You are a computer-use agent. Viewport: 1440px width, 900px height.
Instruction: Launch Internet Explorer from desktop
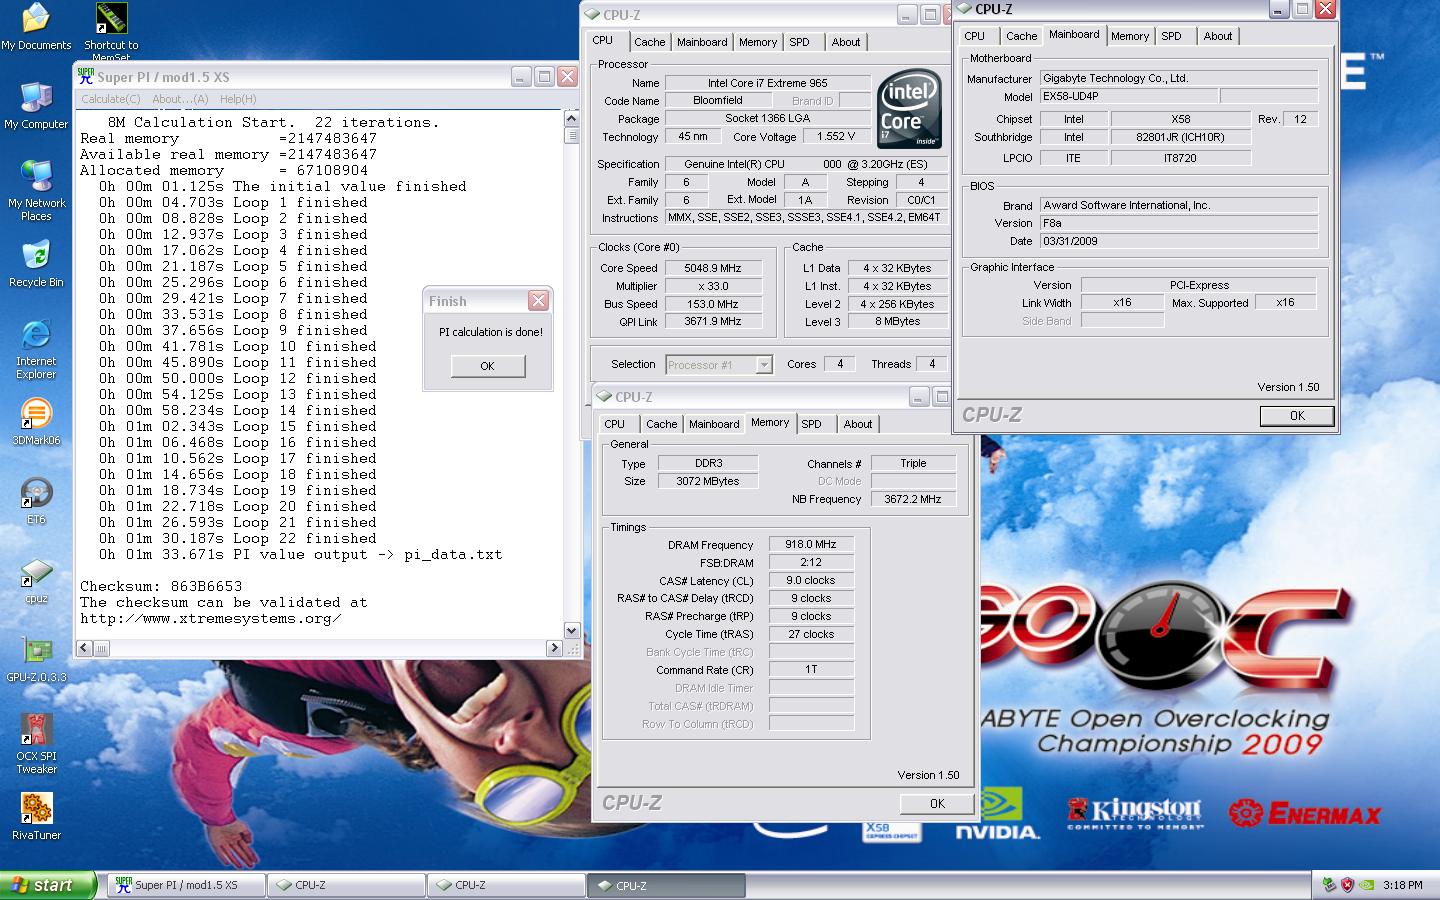tap(36, 350)
